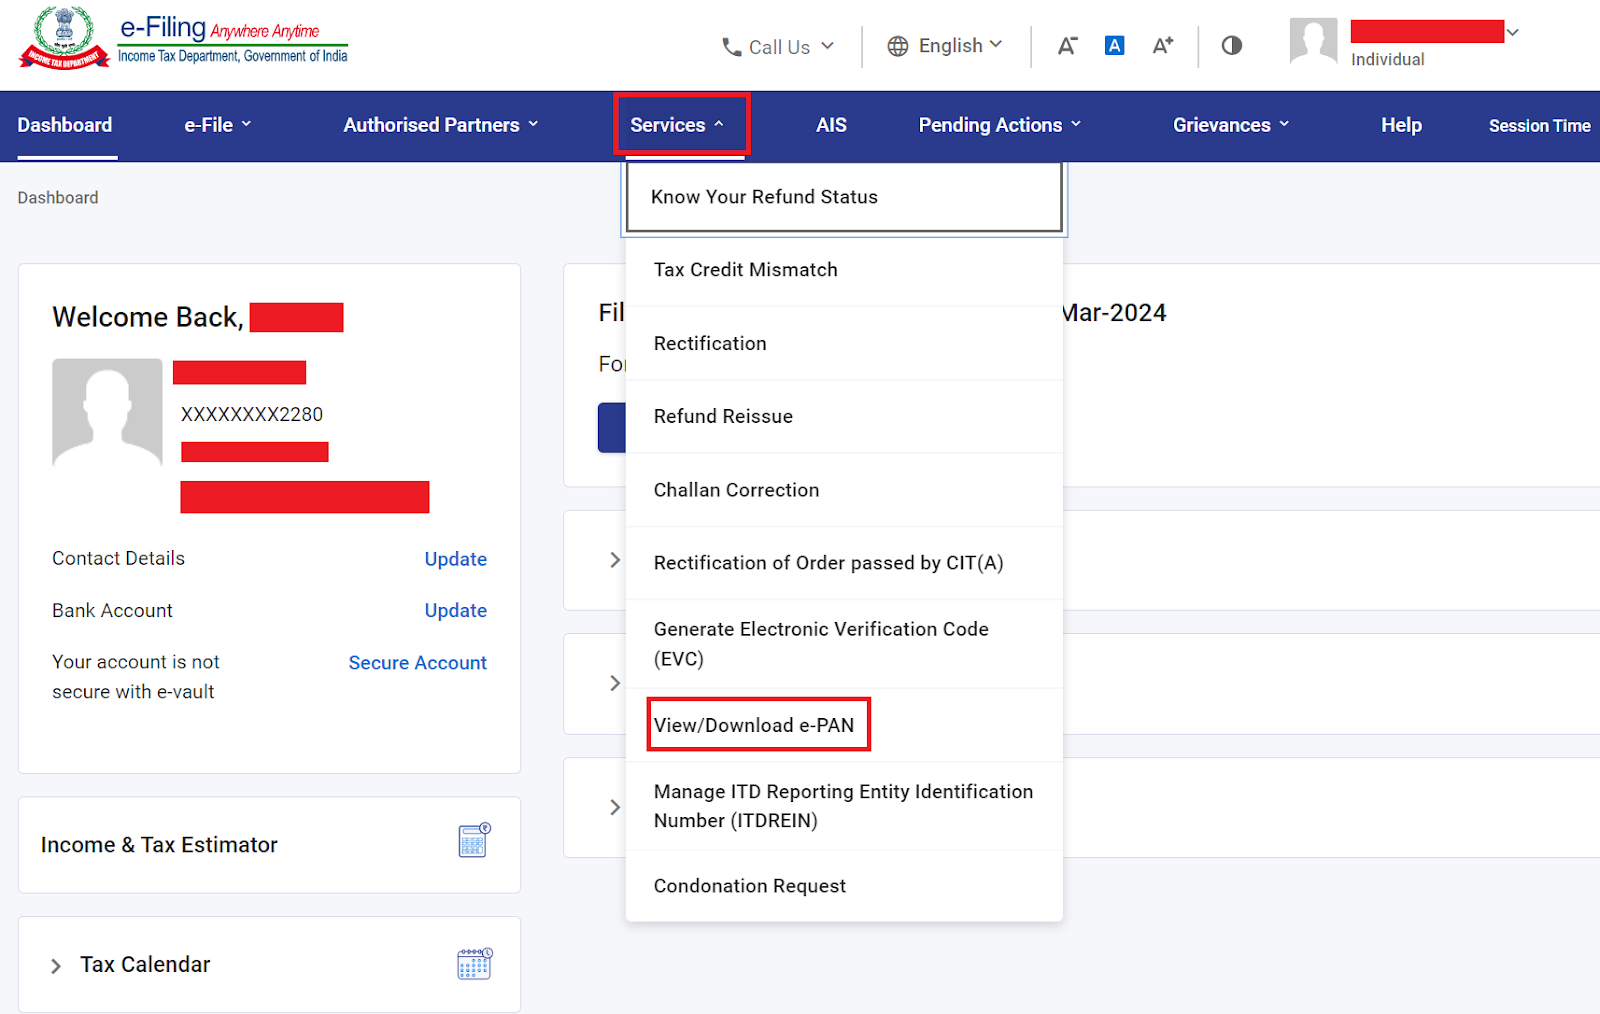Increase font size with larger A icon
1600x1014 pixels.
pos(1162,46)
